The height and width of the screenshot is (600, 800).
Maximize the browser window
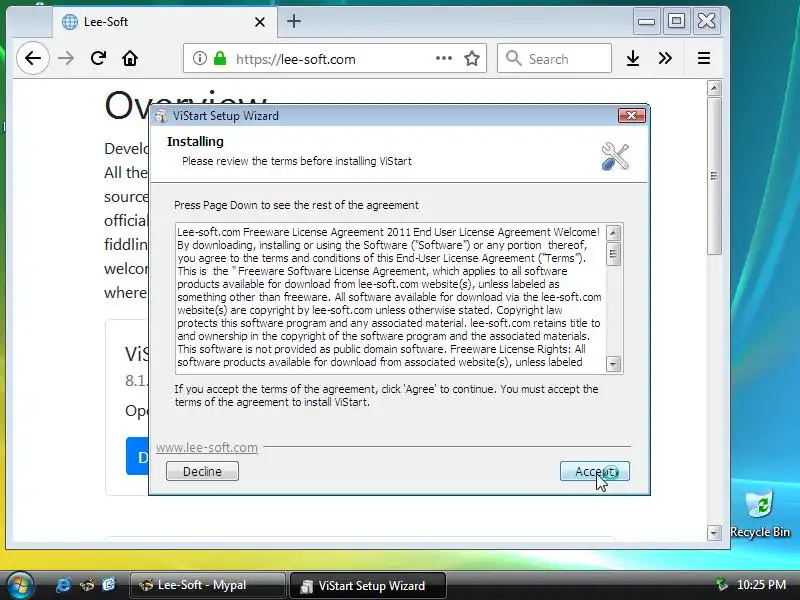pyautogui.click(x=677, y=21)
